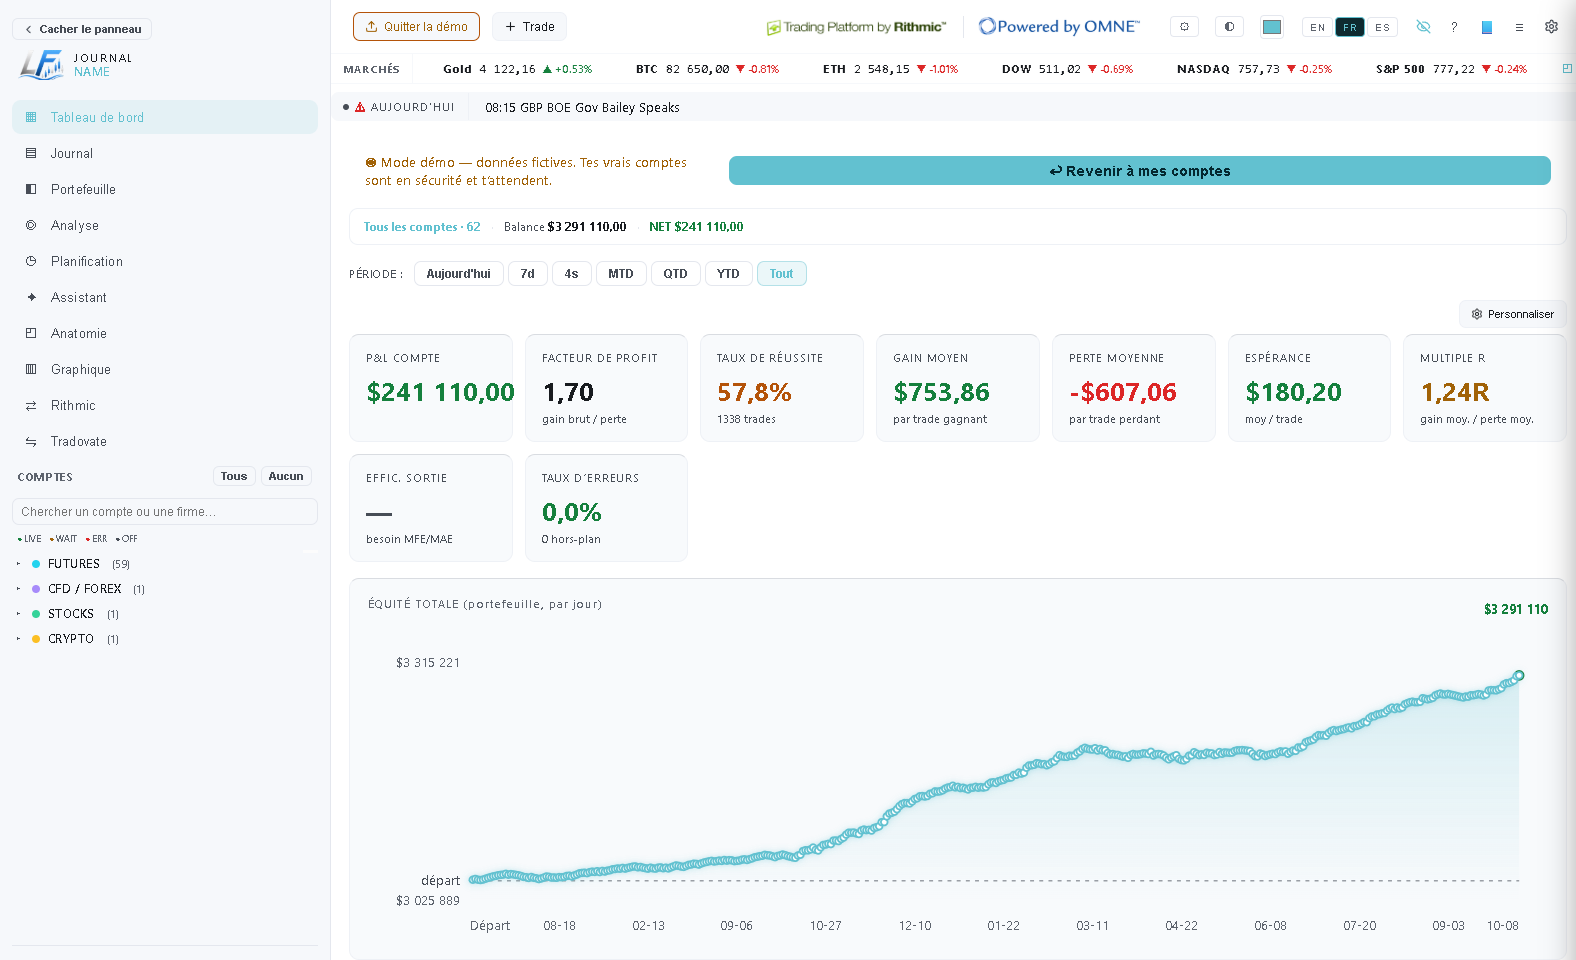Expand the CFD / FOREX account group
This screenshot has width=1576, height=960.
[x=165, y=589]
